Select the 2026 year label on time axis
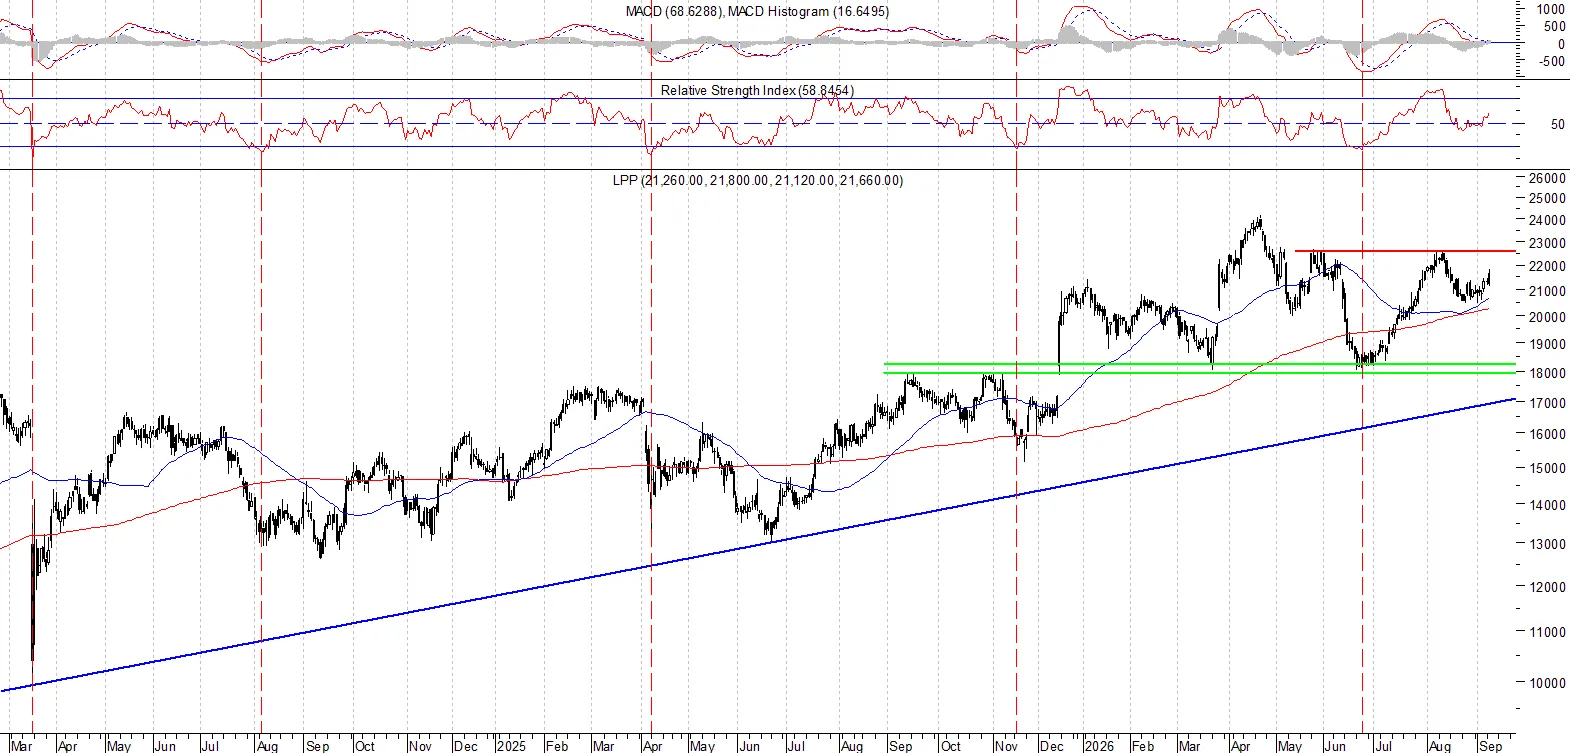1570x753 pixels. click(x=1098, y=746)
